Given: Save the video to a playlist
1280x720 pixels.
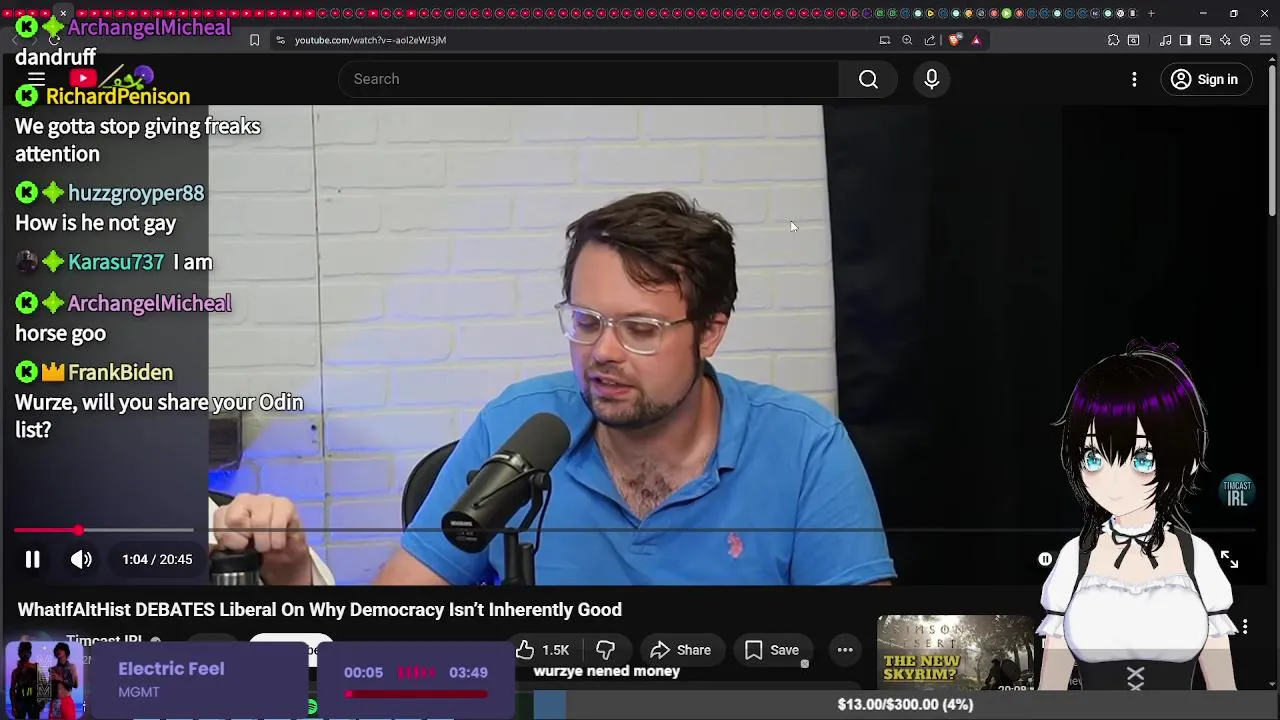Looking at the screenshot, I should [x=772, y=650].
